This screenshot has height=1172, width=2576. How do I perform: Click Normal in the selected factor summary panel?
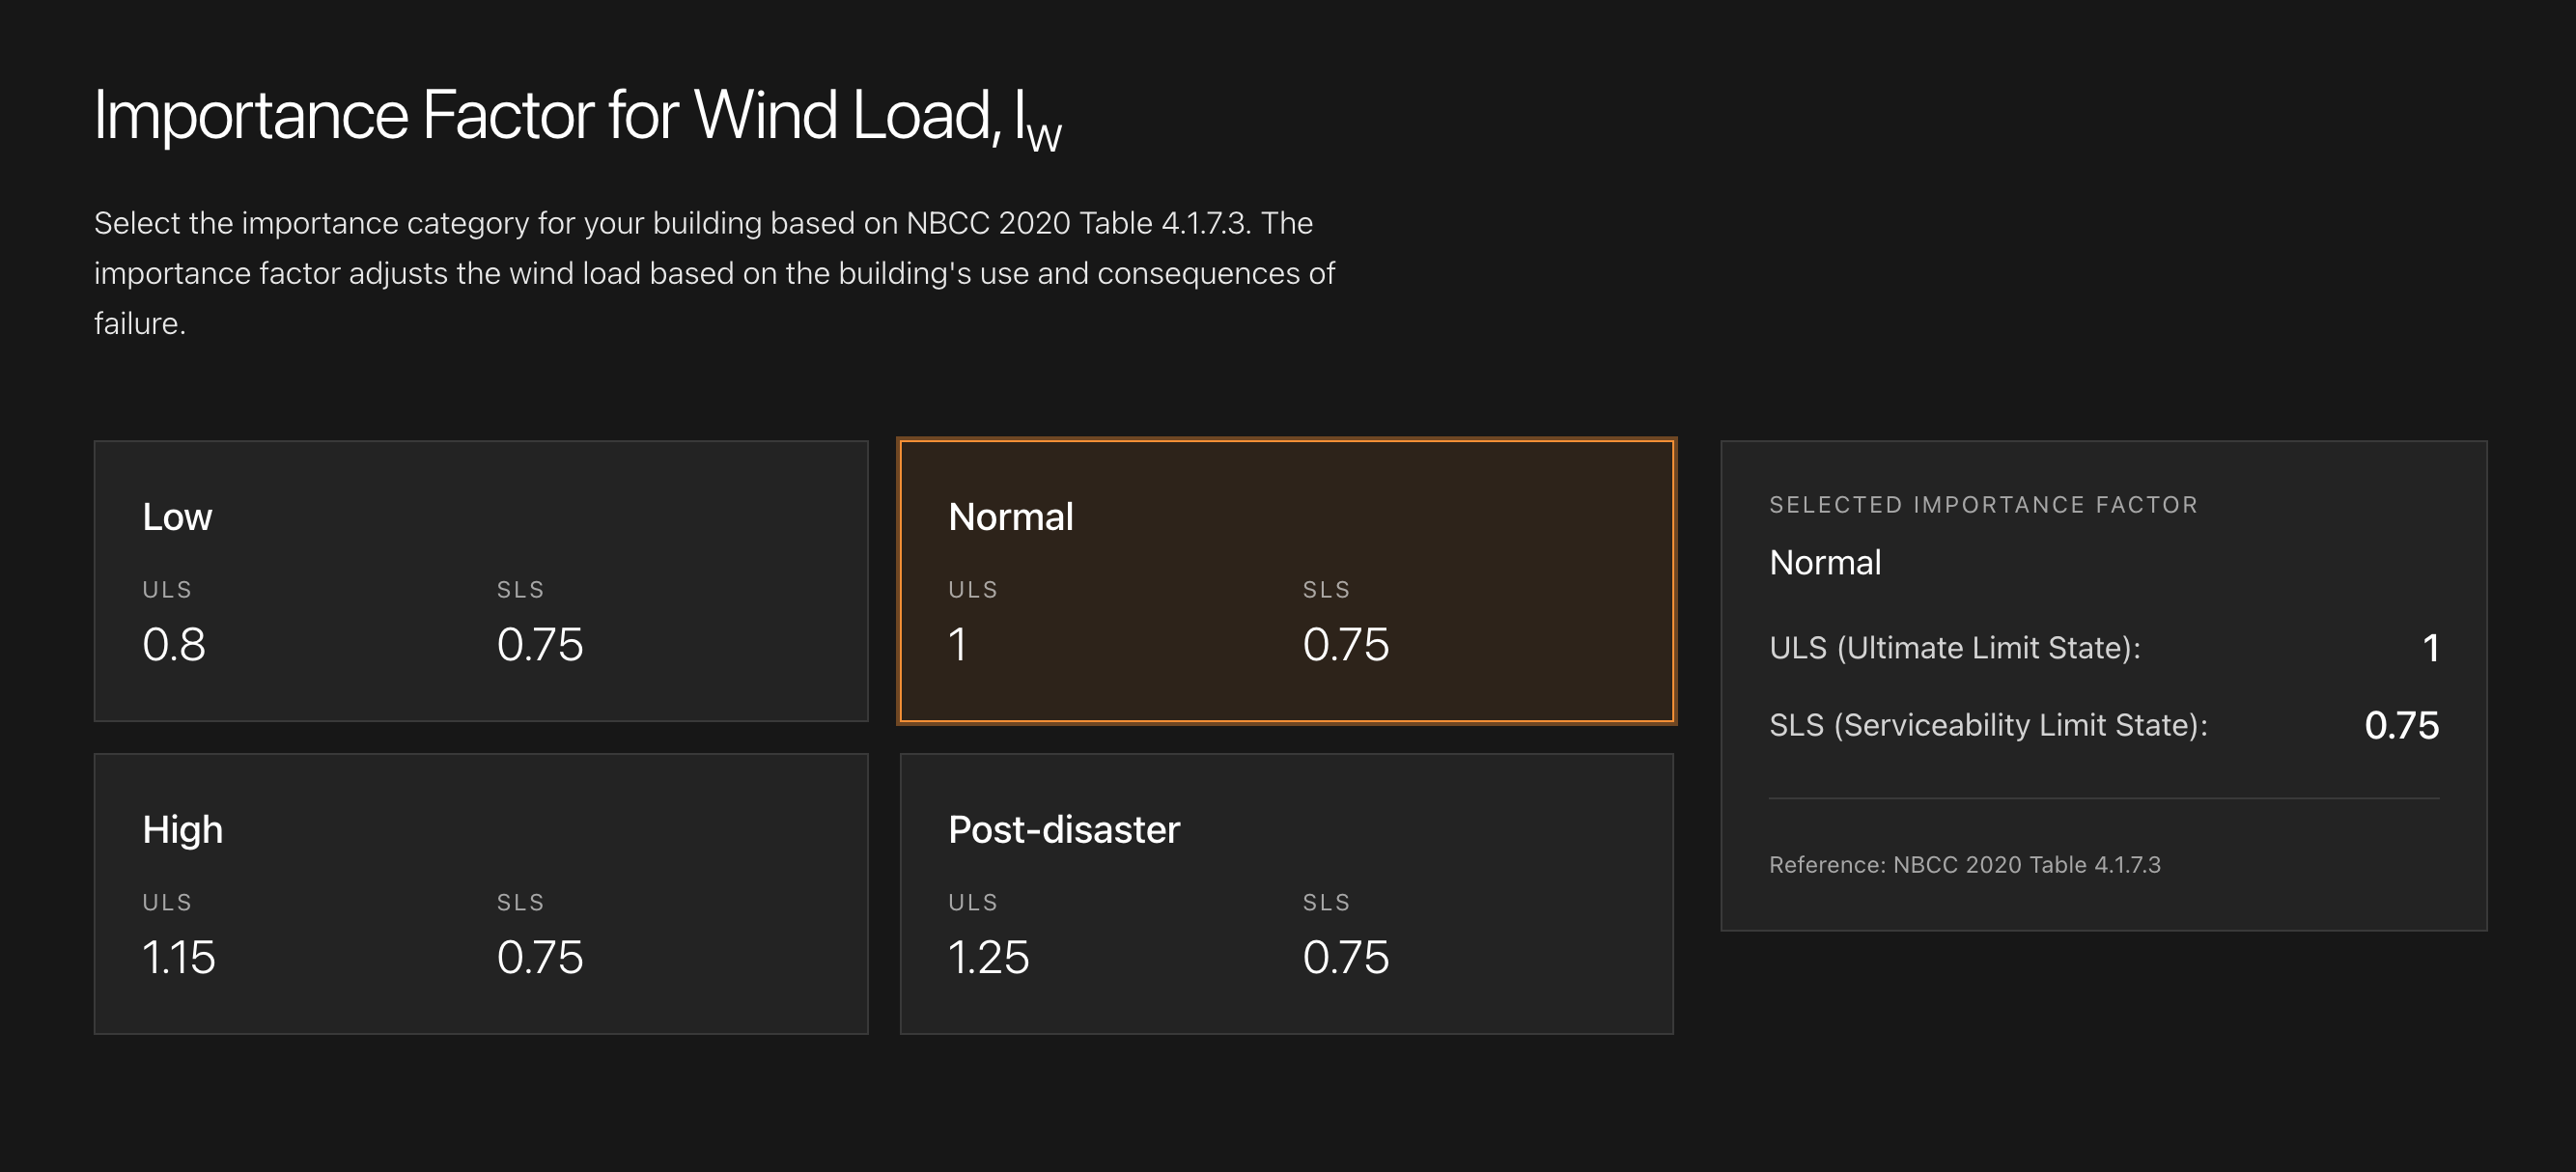click(x=1826, y=562)
